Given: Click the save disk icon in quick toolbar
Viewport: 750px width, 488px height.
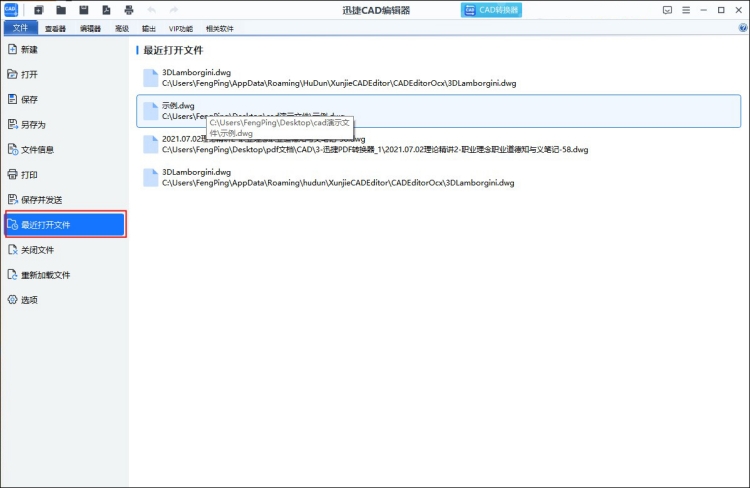Looking at the screenshot, I should point(84,10).
